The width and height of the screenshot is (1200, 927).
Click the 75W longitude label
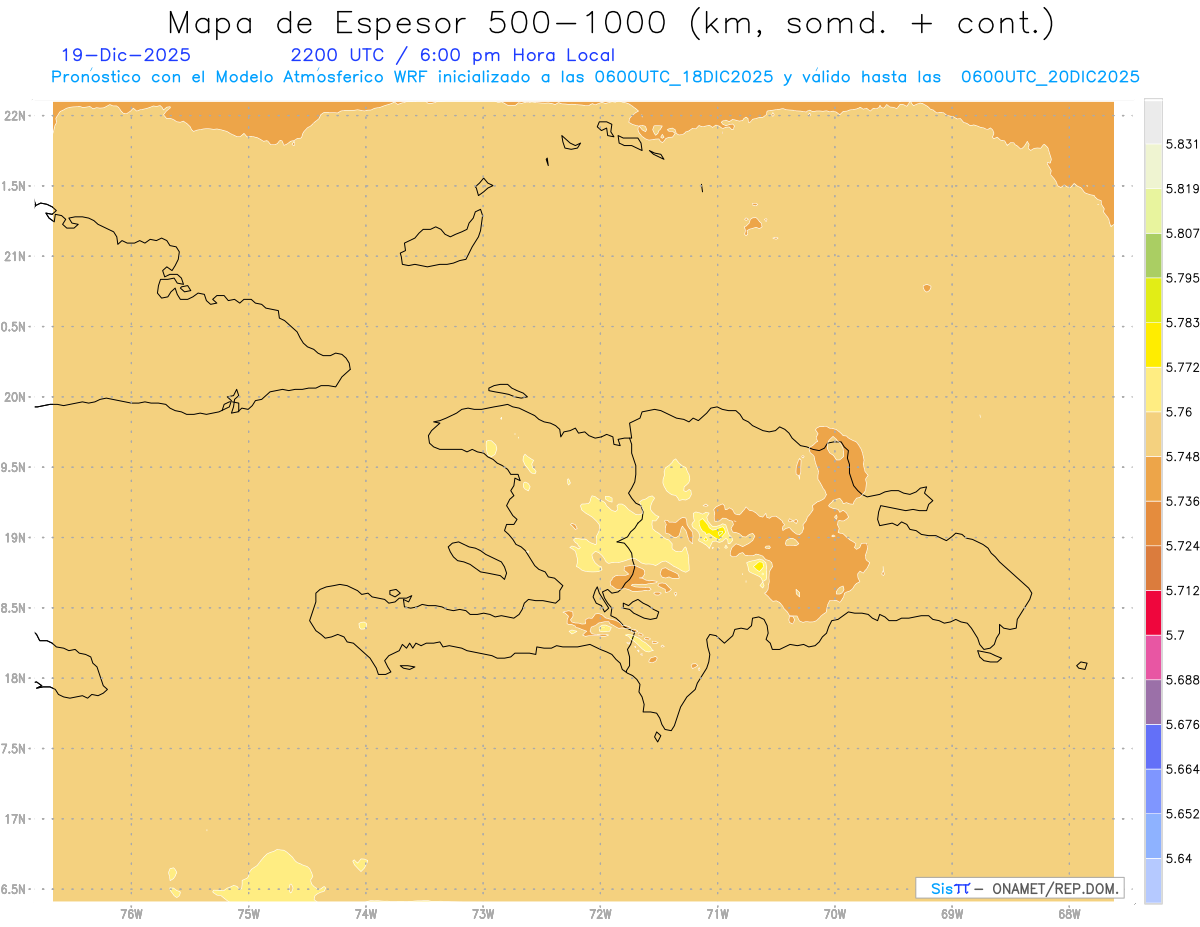point(248,914)
